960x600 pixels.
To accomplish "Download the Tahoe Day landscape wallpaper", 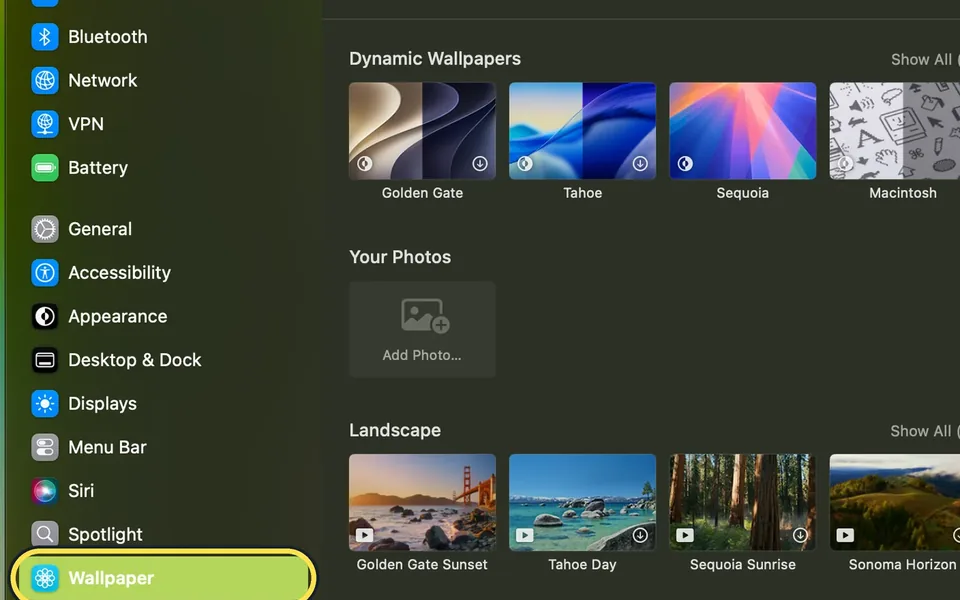I will coord(640,535).
